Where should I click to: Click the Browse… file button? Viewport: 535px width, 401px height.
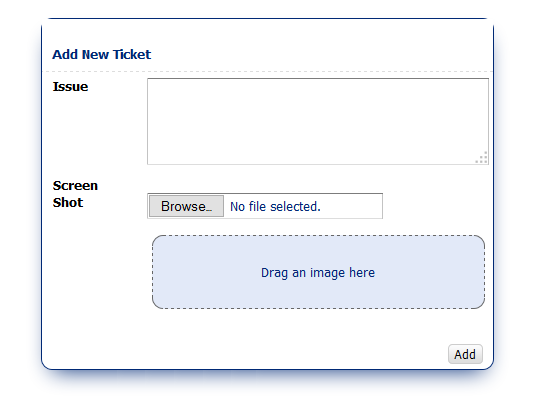186,206
